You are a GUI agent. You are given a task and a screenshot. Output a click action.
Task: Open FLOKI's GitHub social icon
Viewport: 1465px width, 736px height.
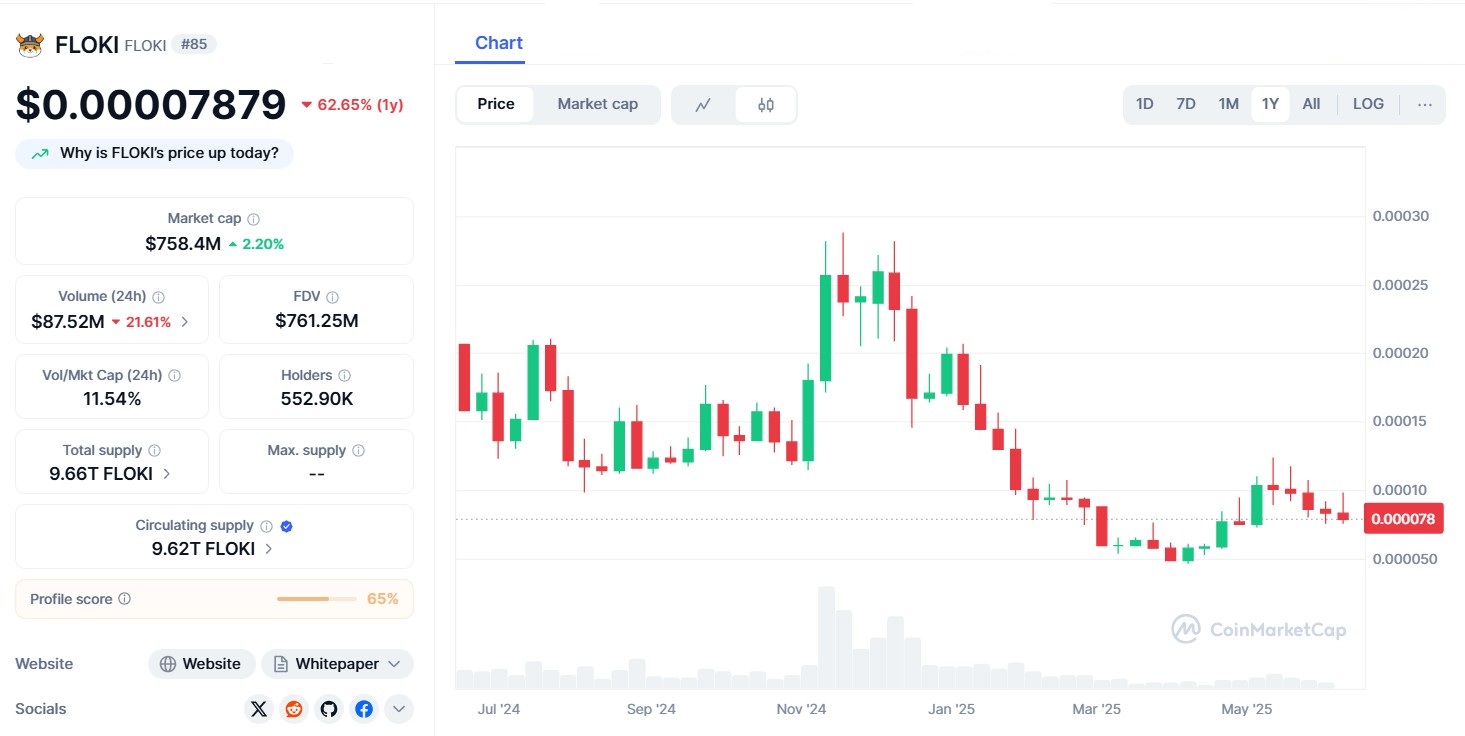pyautogui.click(x=329, y=709)
